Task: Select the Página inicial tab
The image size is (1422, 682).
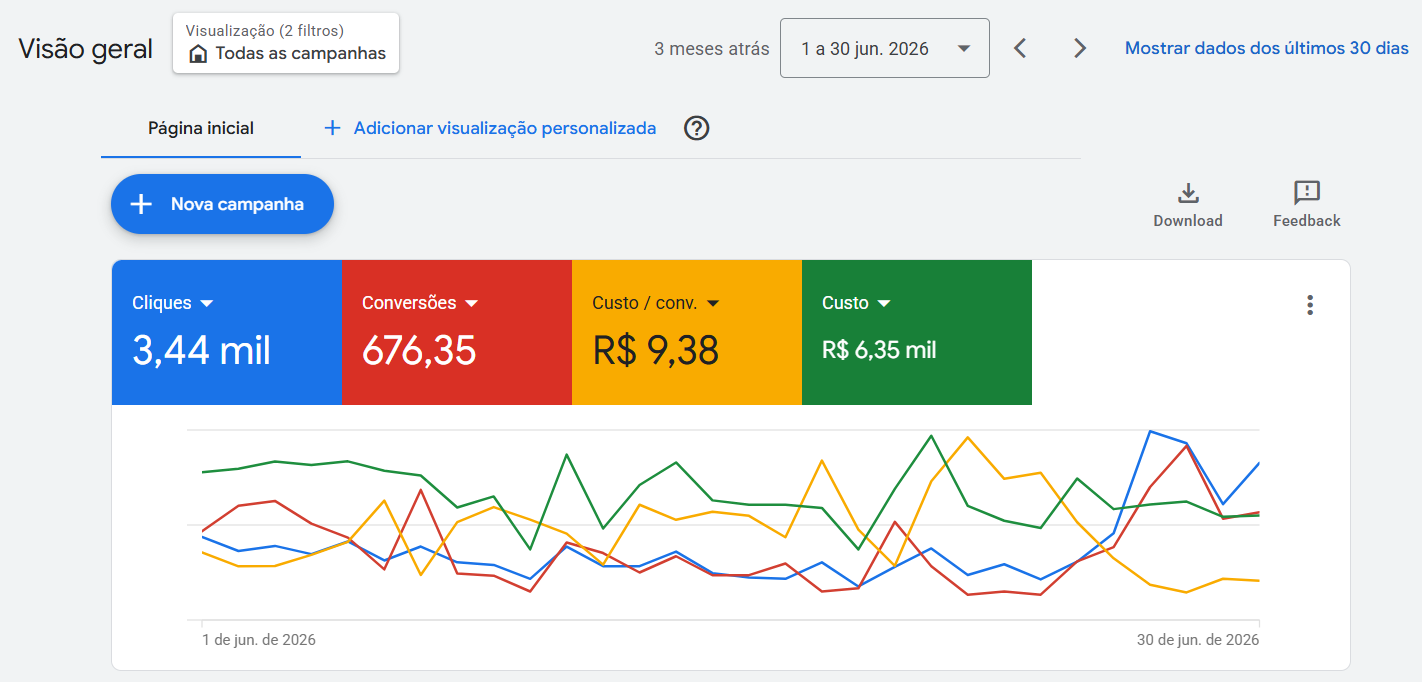Action: click(201, 128)
